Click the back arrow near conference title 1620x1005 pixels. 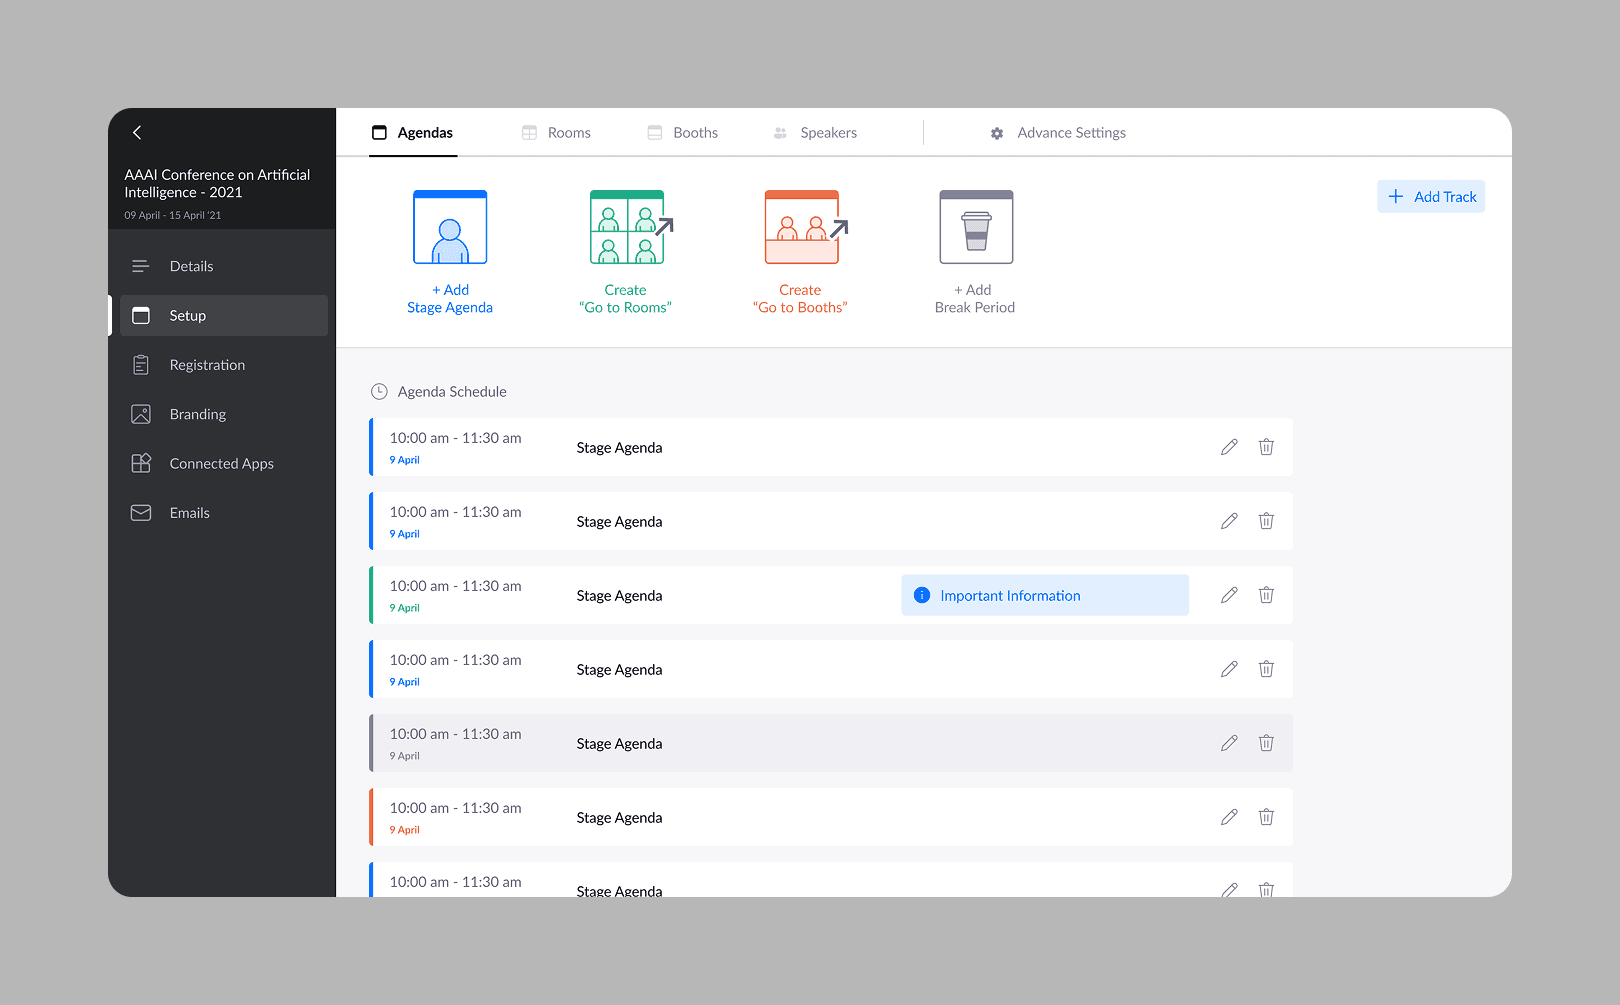(x=136, y=132)
